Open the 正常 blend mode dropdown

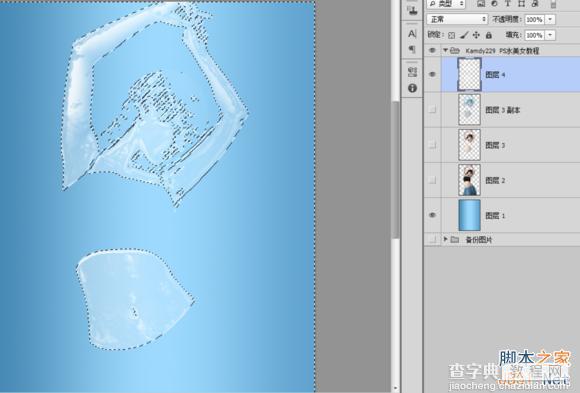(457, 19)
